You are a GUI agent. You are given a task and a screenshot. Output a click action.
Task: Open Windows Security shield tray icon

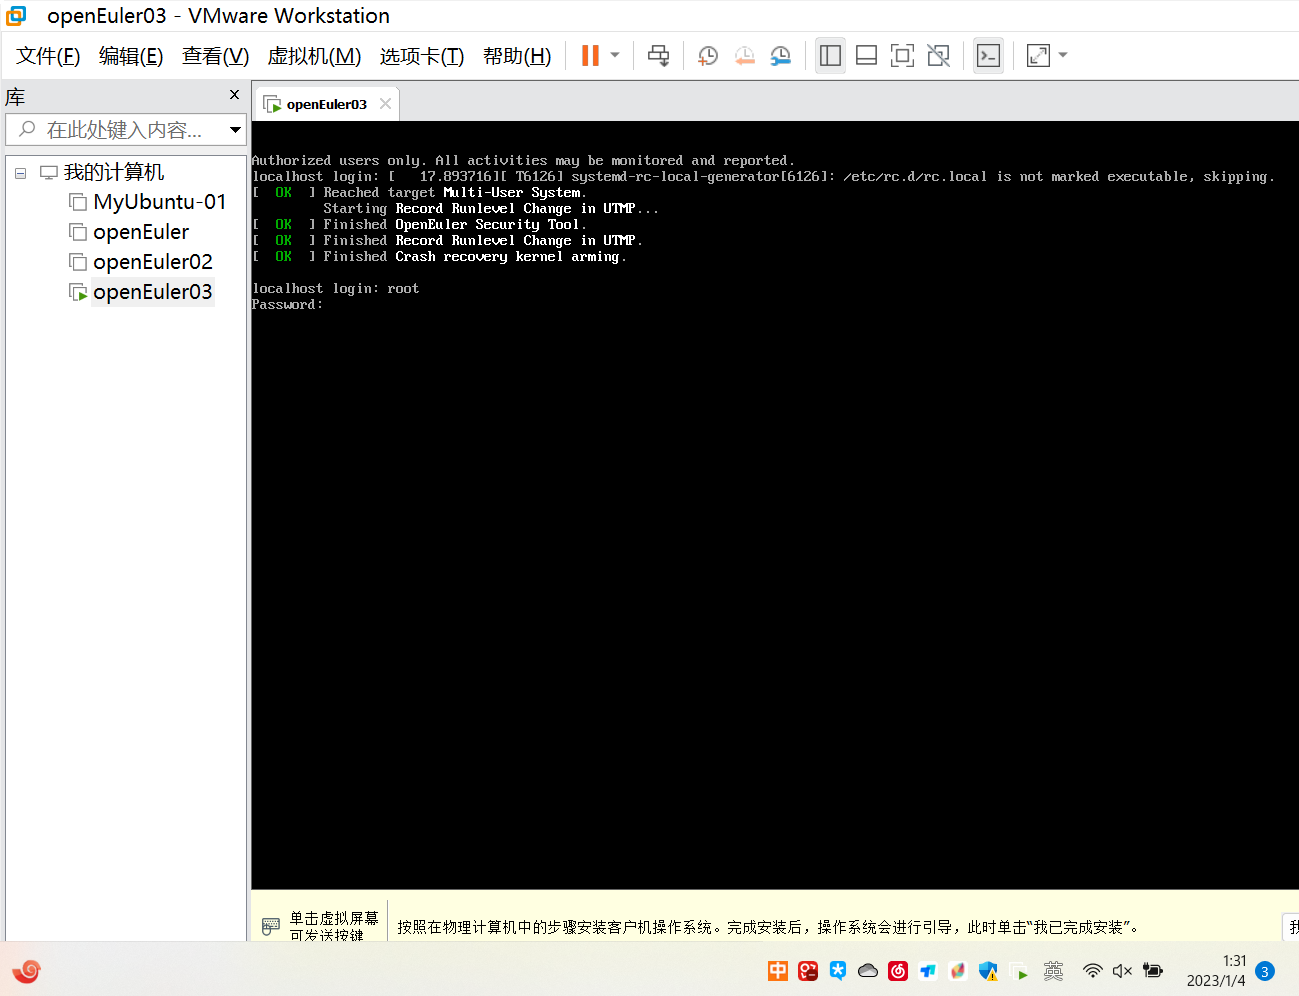(x=988, y=970)
